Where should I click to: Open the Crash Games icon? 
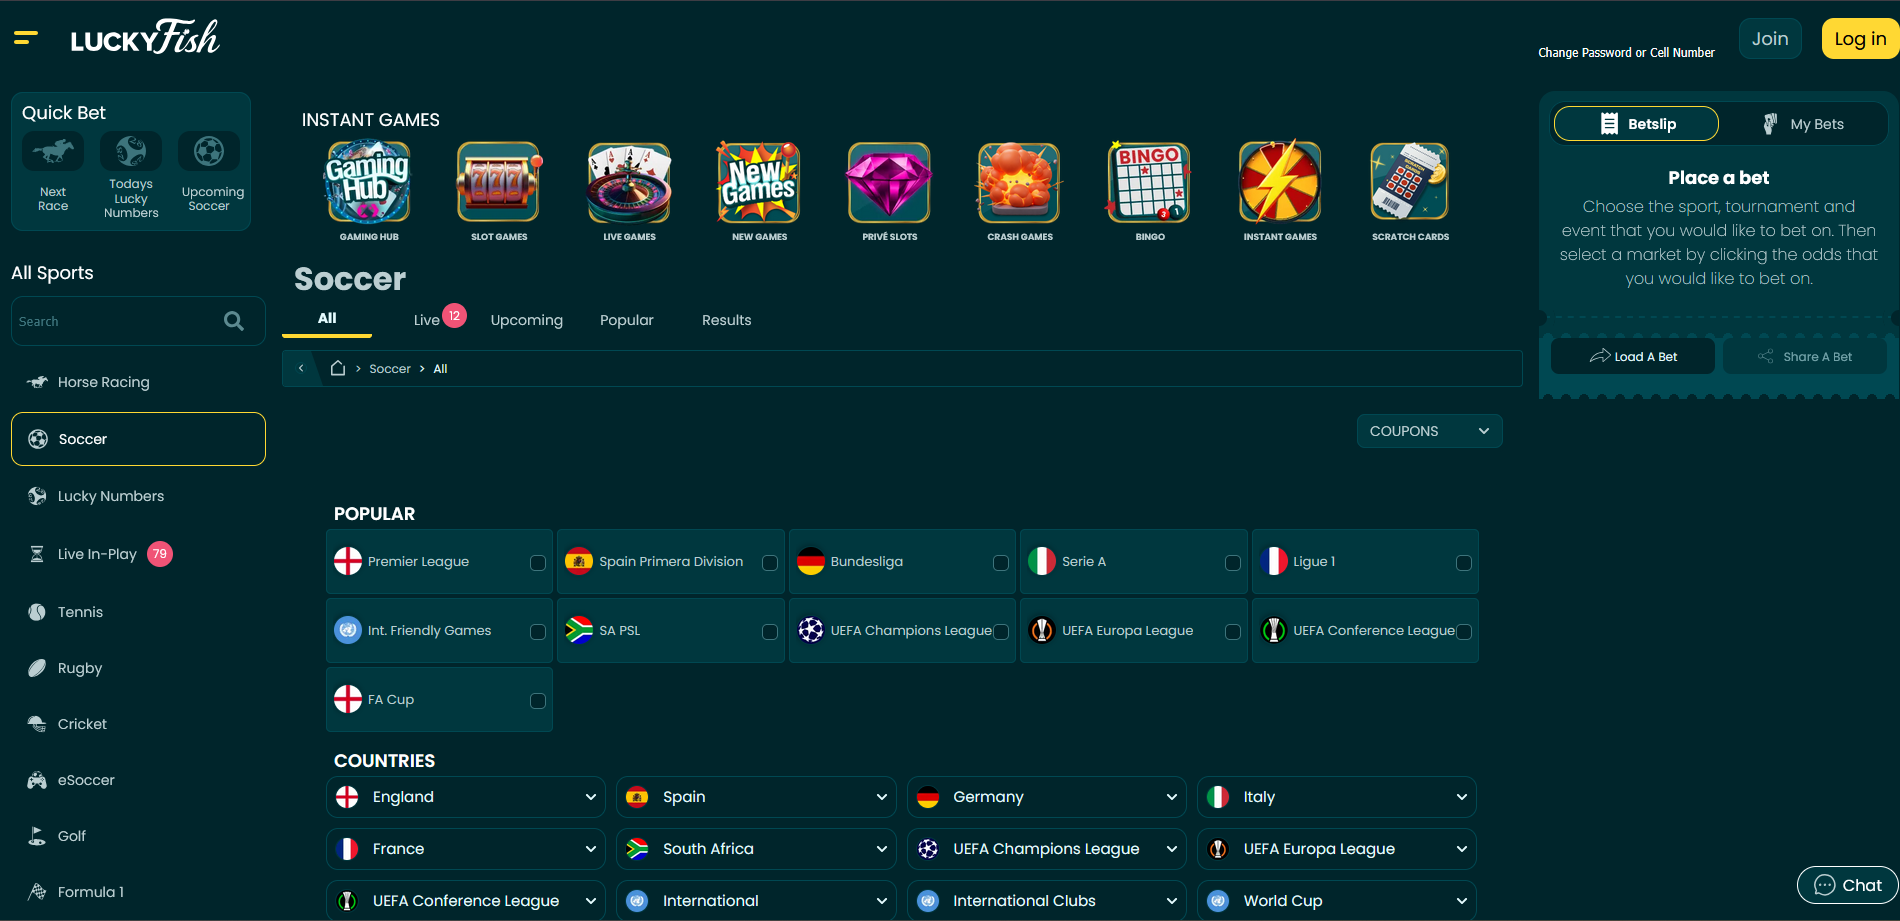click(x=1019, y=183)
